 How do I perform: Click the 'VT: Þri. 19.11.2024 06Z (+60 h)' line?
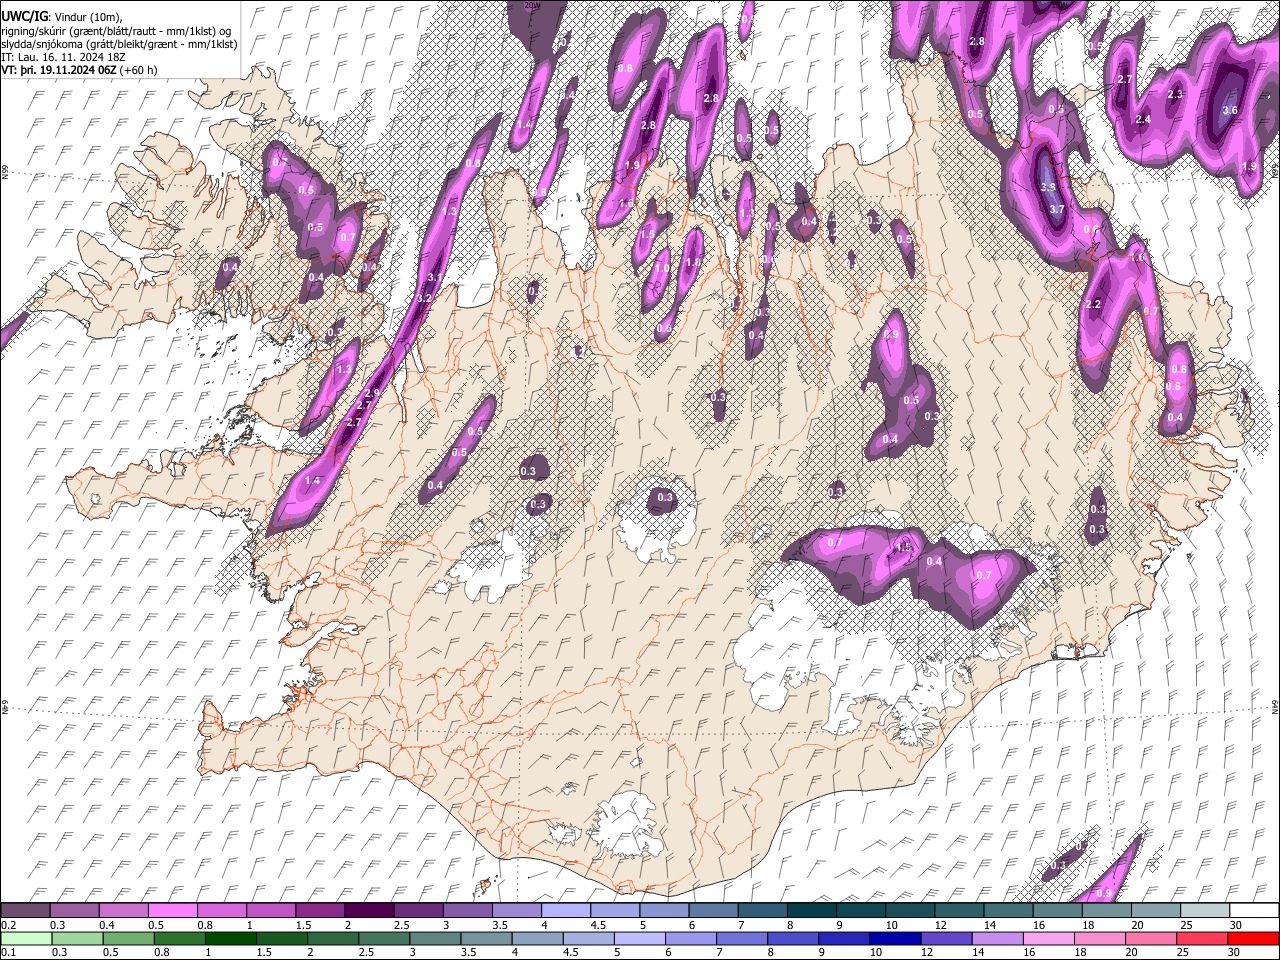pyautogui.click(x=79, y=70)
